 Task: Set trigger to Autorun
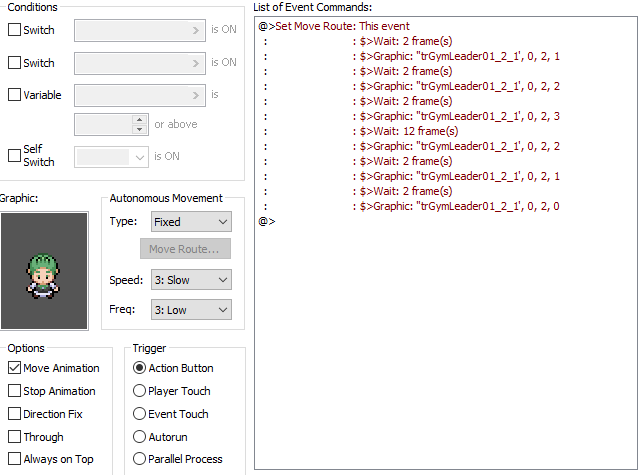tap(140, 437)
